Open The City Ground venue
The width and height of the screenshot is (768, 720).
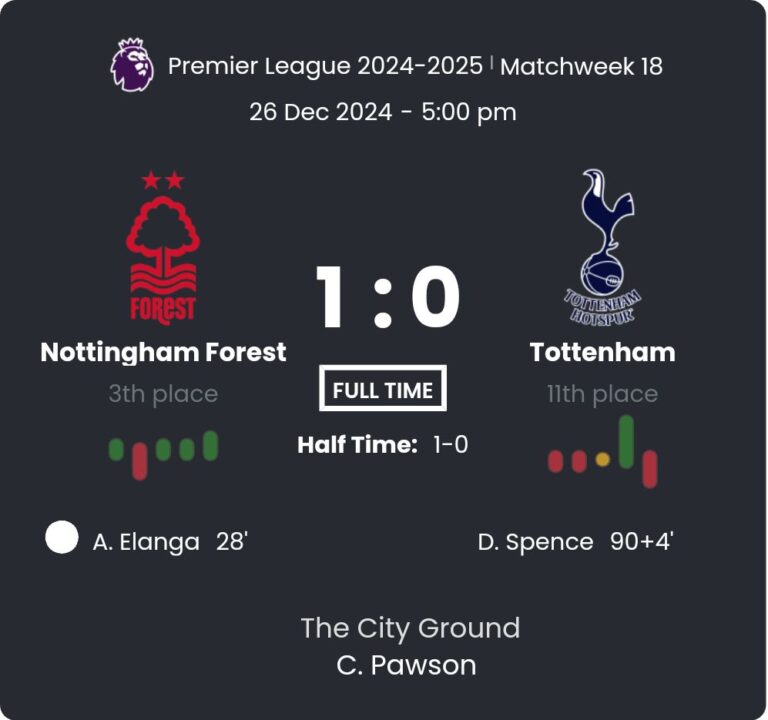point(410,628)
